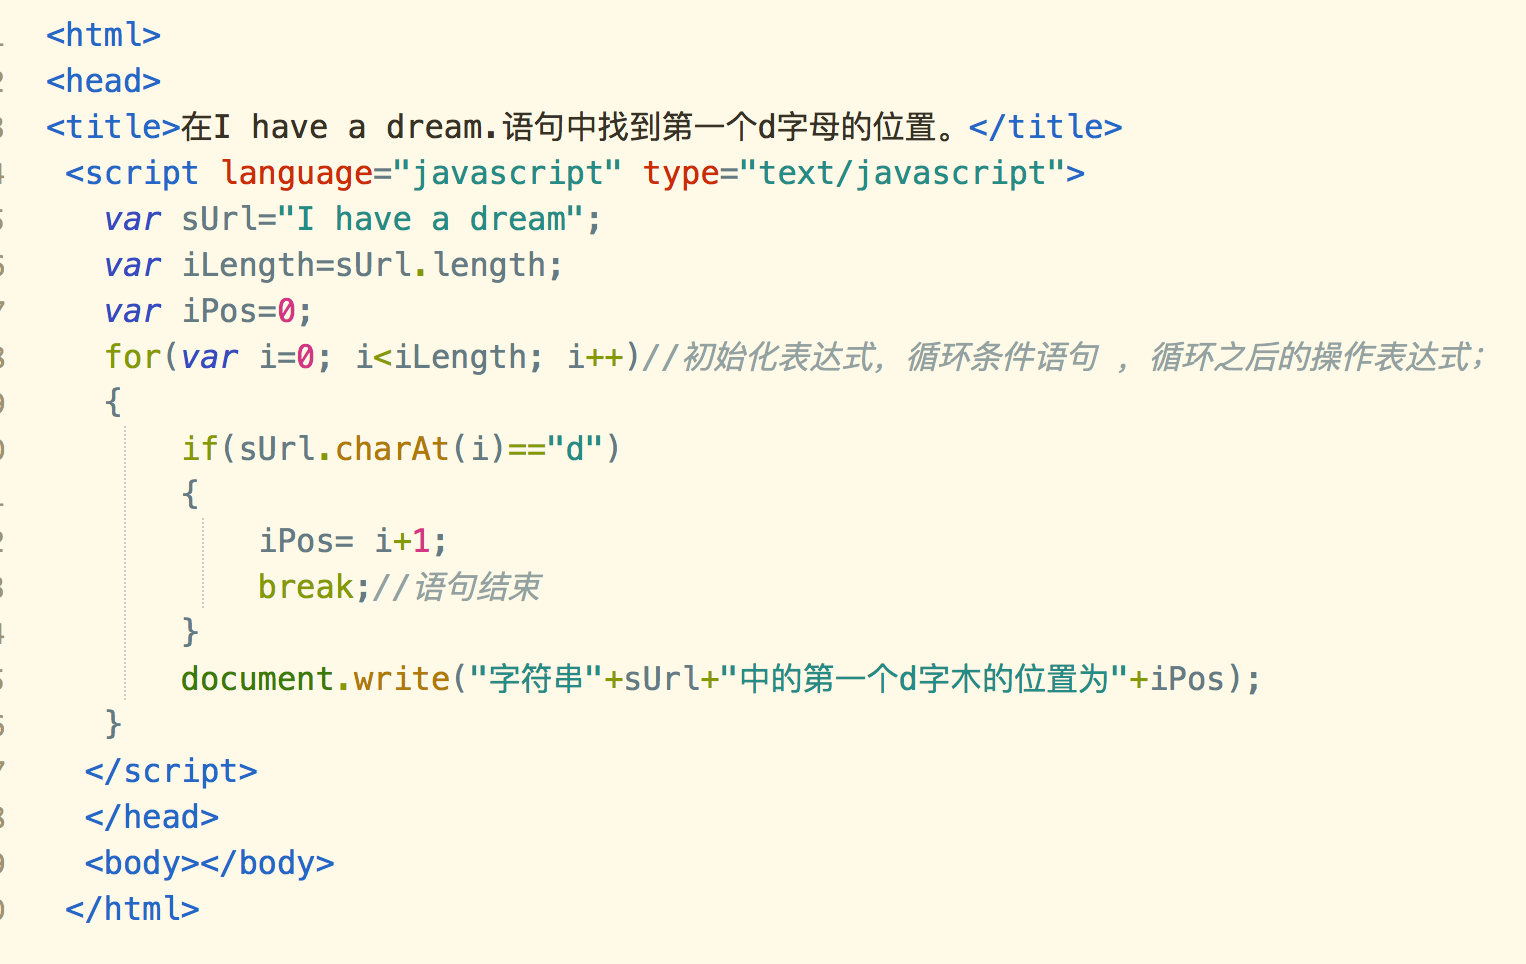The height and width of the screenshot is (964, 1526).
Task: Click the "d" string in if condition
Action: (x=574, y=449)
